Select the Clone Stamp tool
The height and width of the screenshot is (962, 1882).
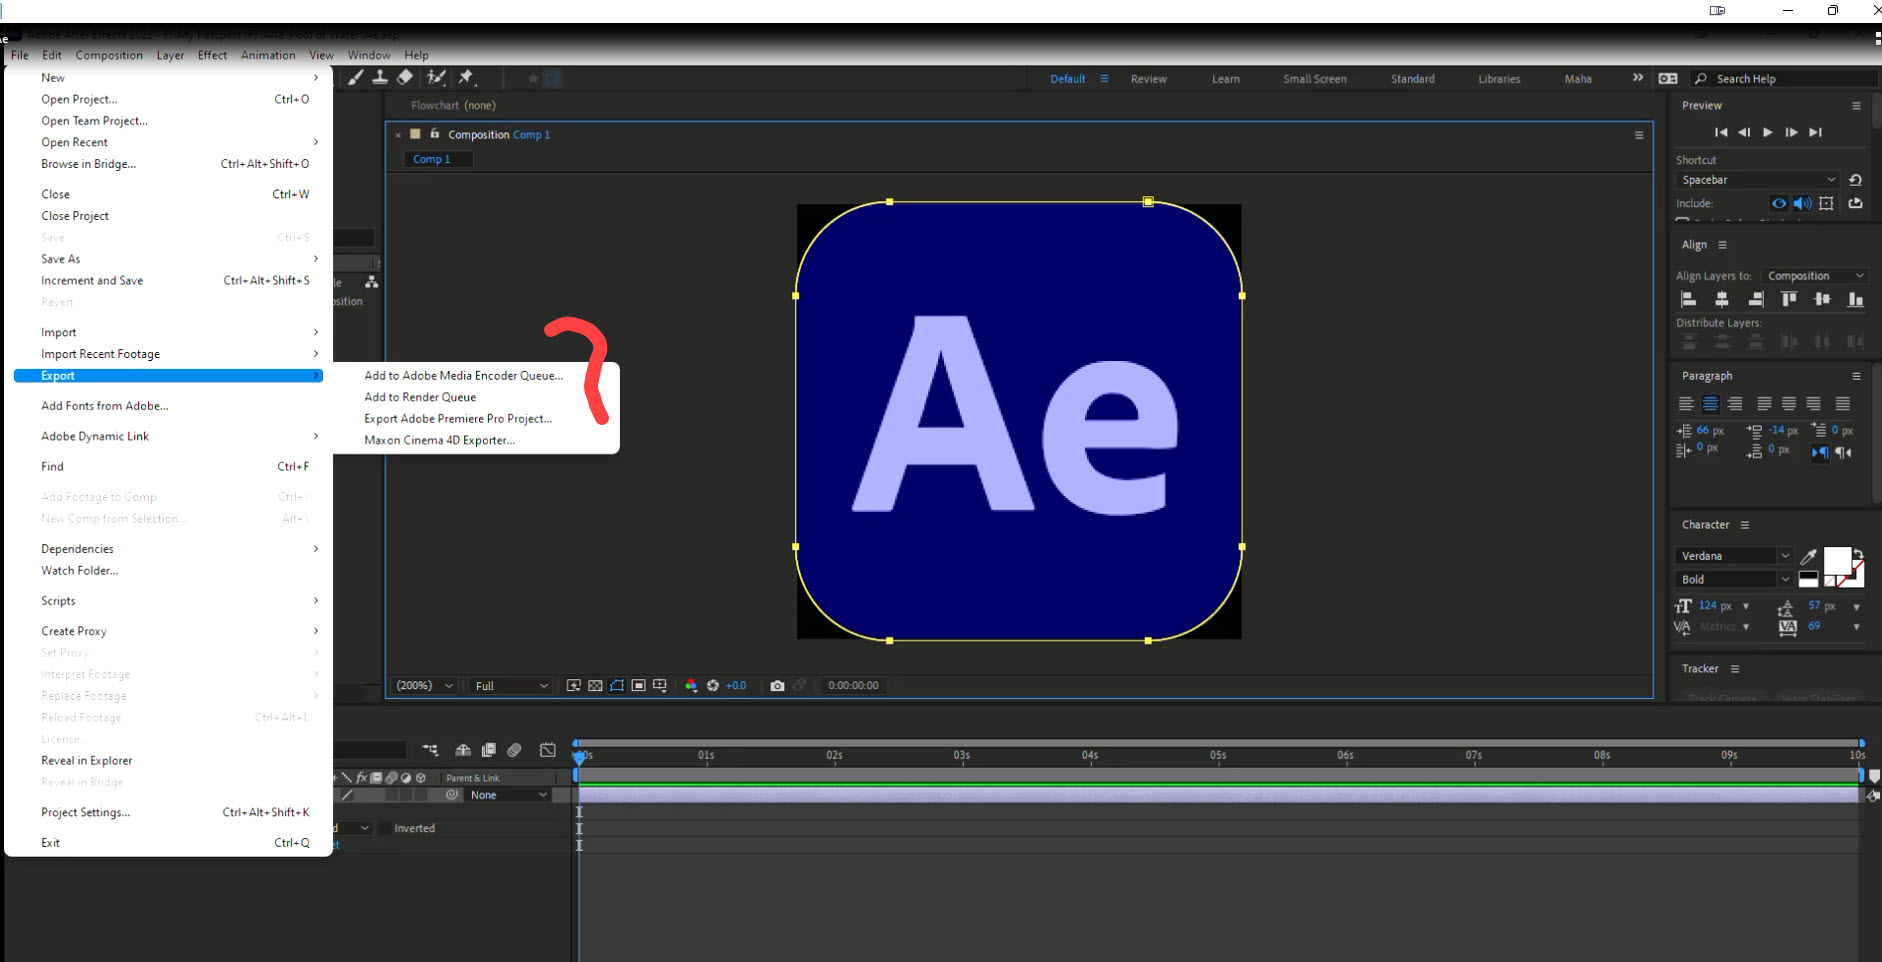(381, 77)
